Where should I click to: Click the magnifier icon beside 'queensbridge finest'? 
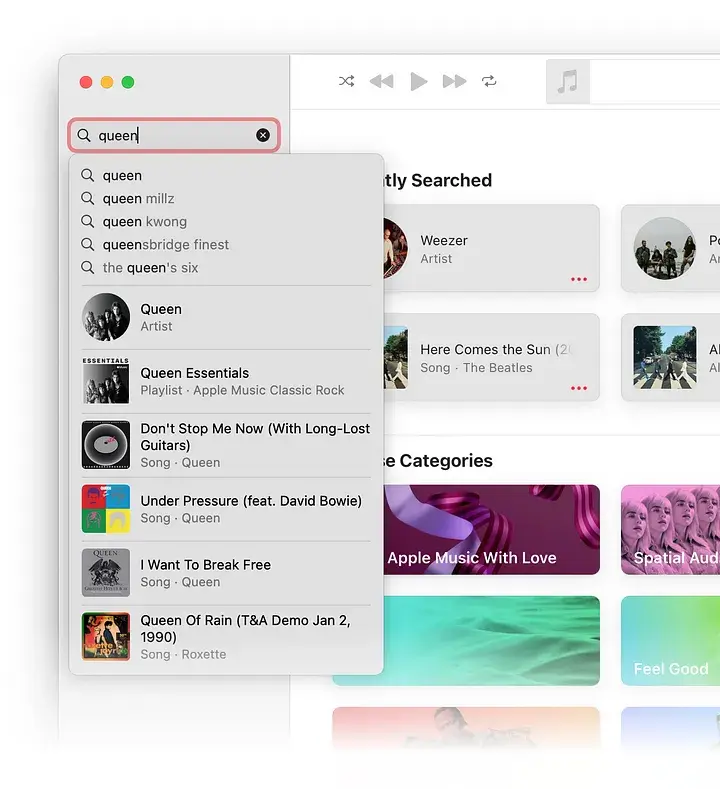[88, 245]
